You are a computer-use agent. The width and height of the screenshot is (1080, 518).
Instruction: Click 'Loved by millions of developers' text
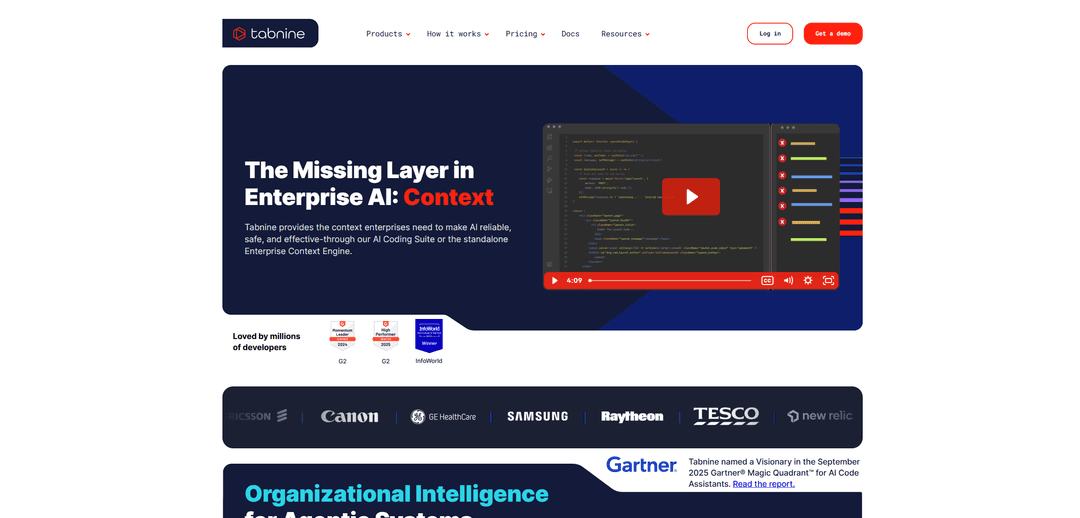267,342
